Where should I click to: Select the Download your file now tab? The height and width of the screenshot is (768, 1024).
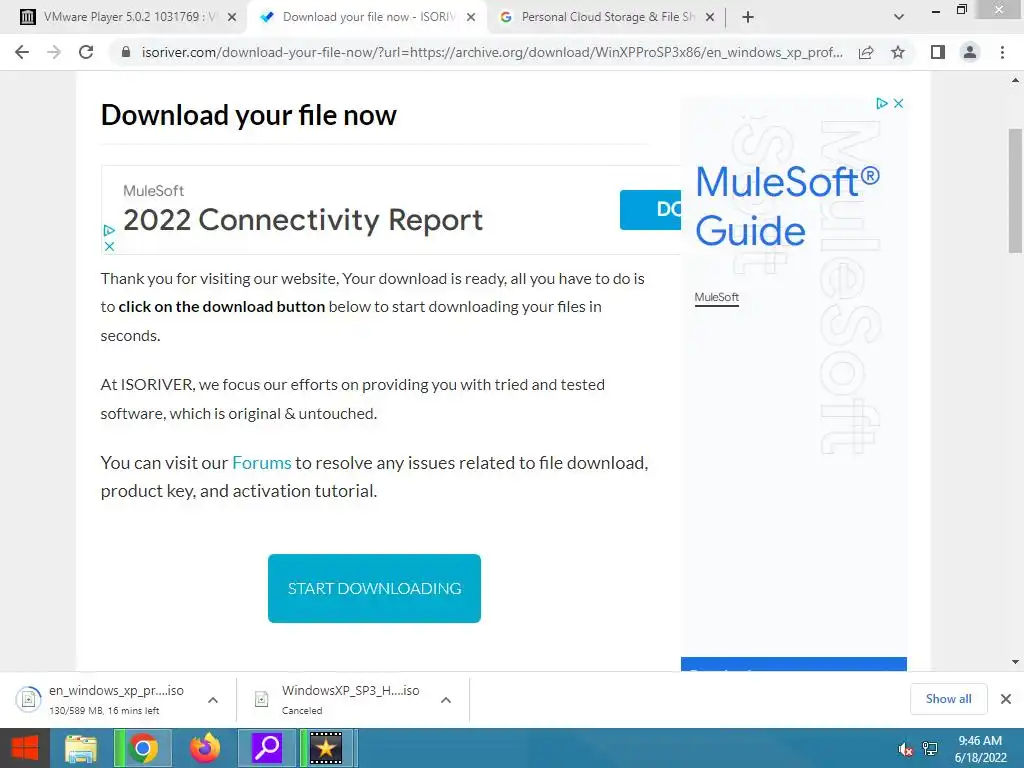coord(368,17)
